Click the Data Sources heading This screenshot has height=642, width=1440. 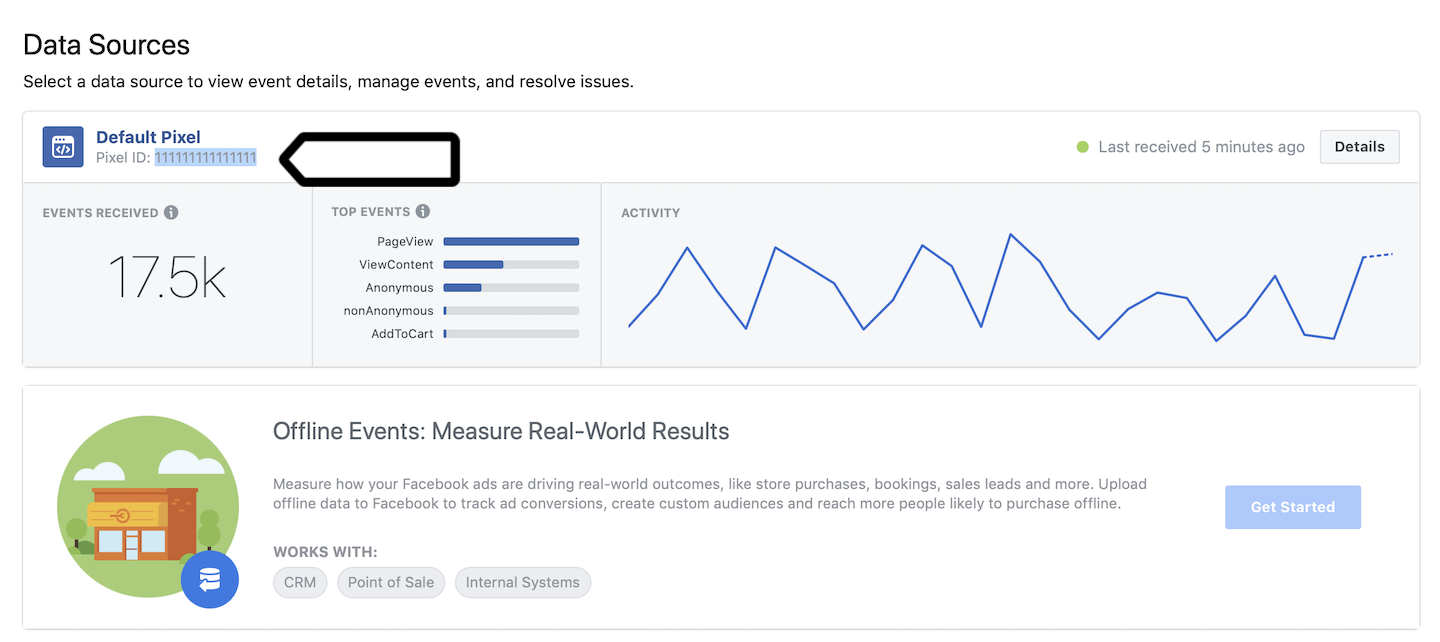click(106, 45)
